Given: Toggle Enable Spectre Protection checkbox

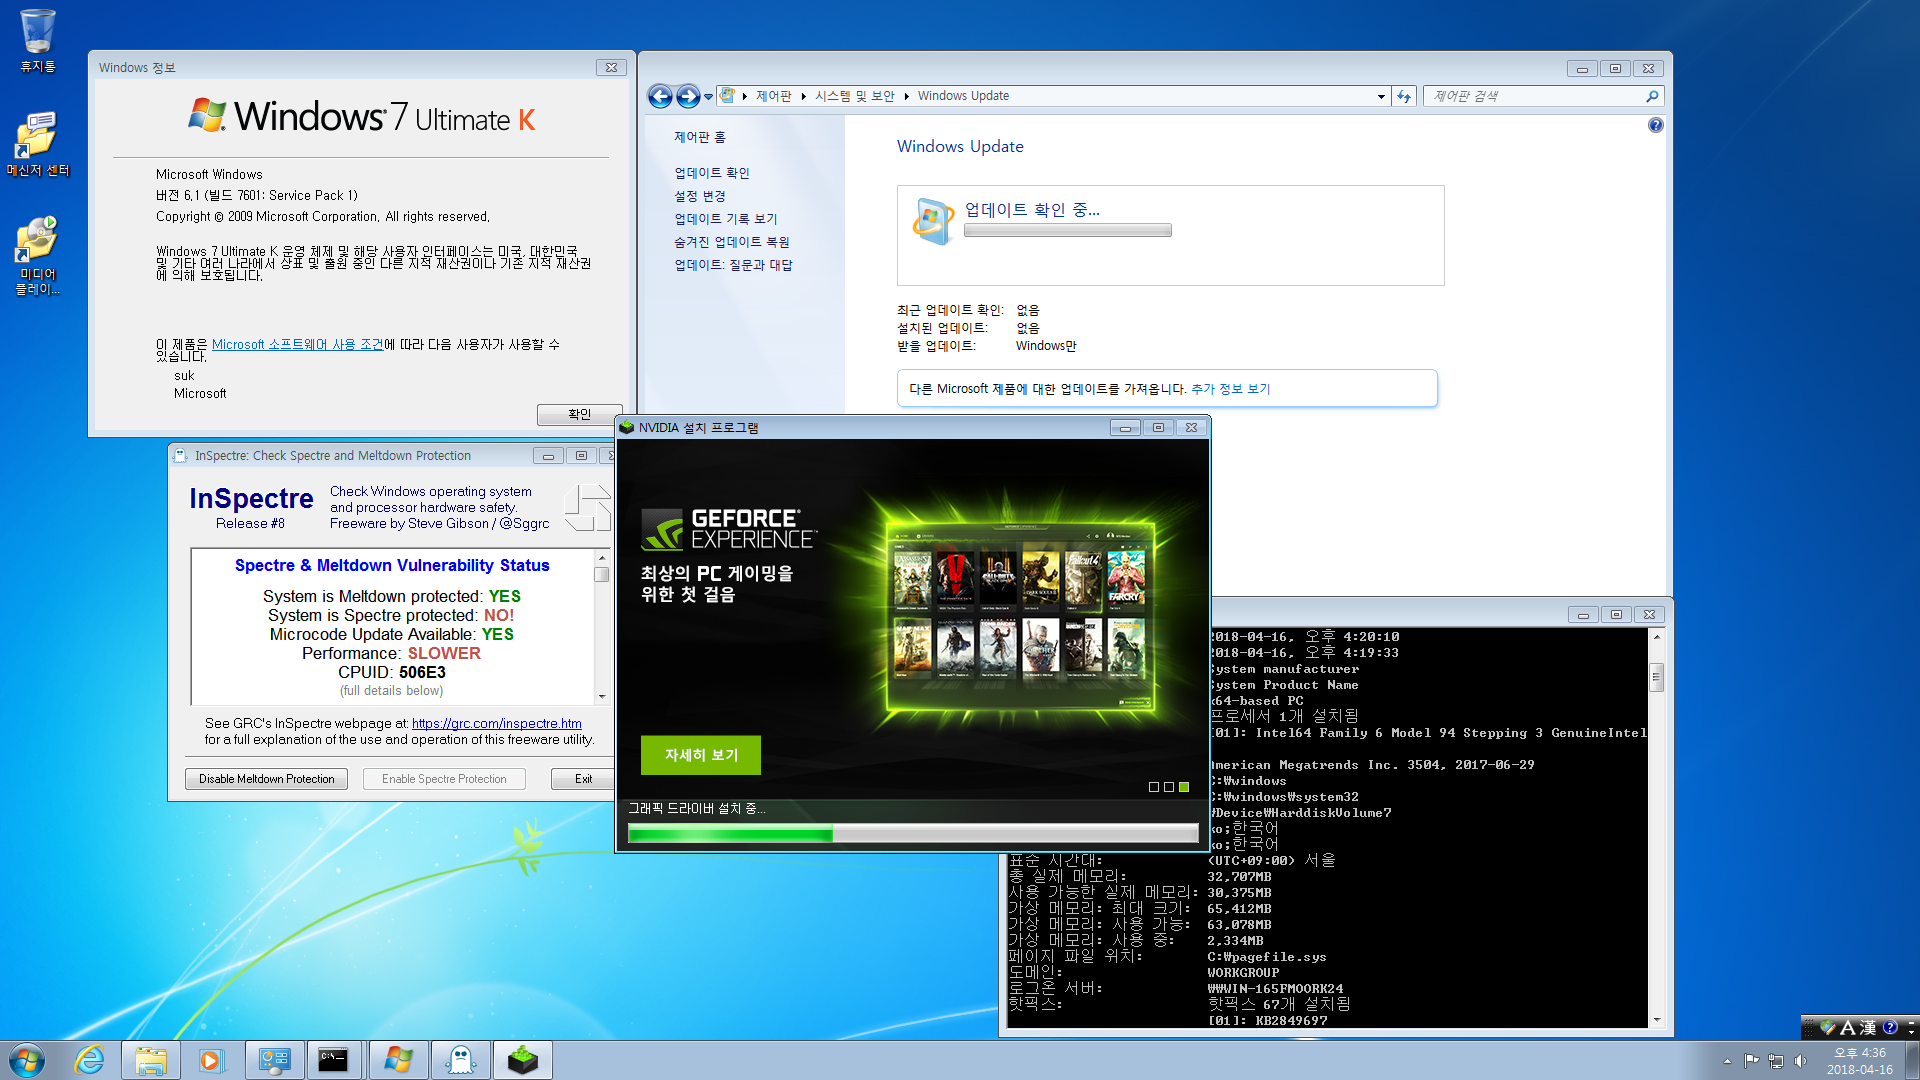Looking at the screenshot, I should pos(443,778).
